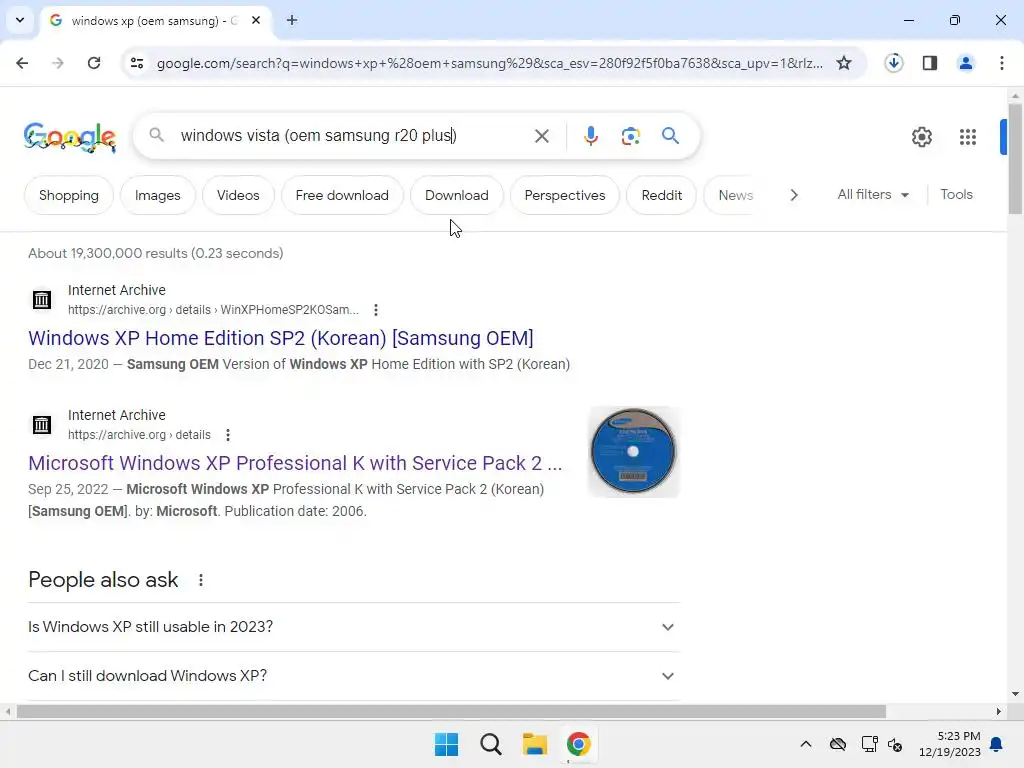This screenshot has width=1024, height=768.
Task: Click the archive.org WinXPHomeSP2 URL
Action: (x=214, y=310)
